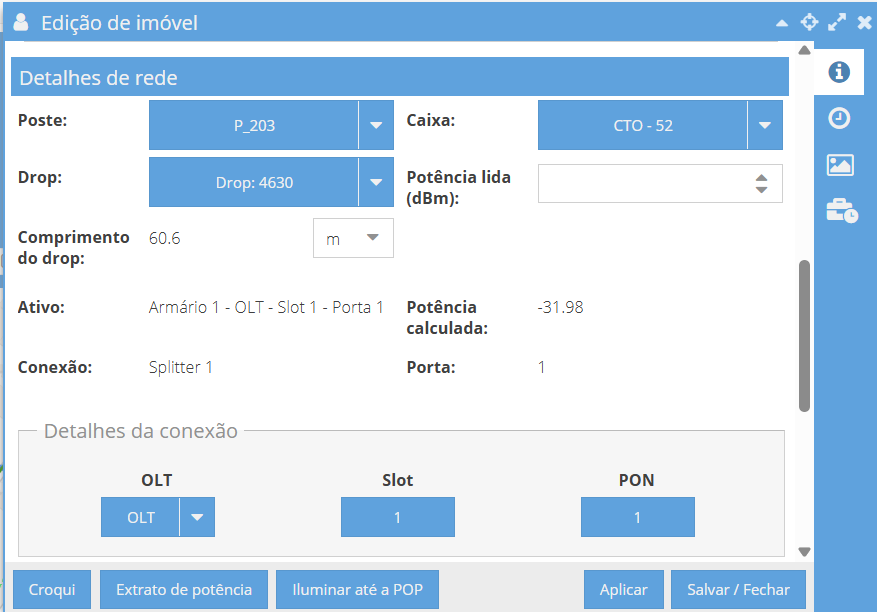Open the length unit m dropdown

(353, 238)
